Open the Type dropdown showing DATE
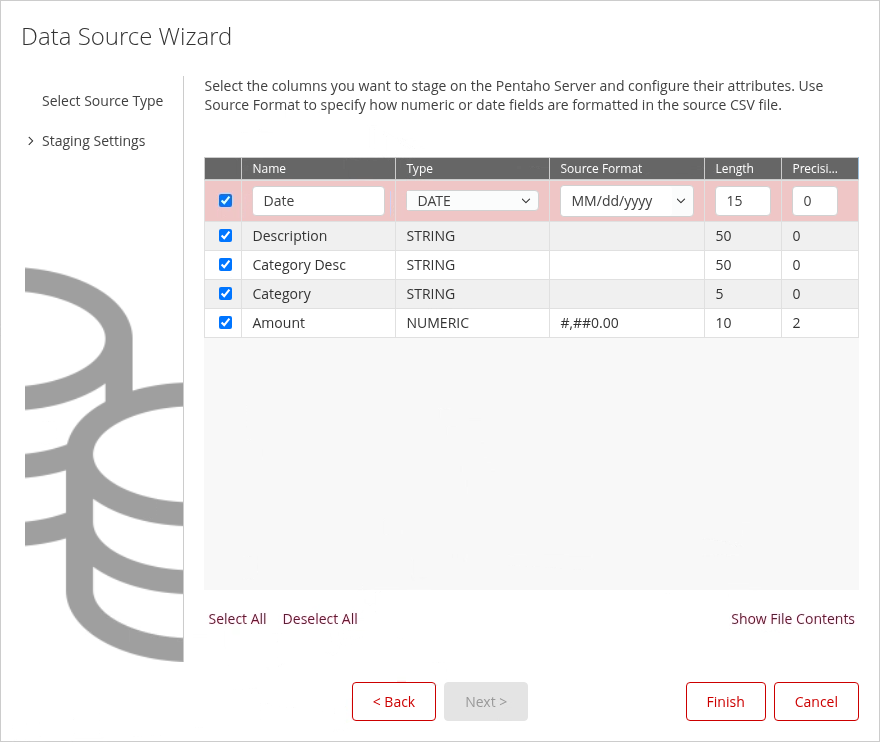 pos(472,201)
